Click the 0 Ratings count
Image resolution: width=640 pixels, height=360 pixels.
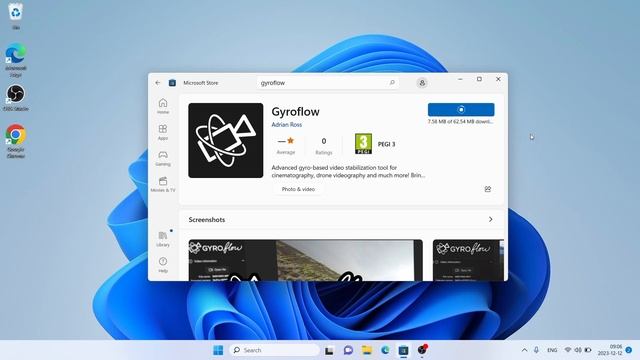[324, 145]
